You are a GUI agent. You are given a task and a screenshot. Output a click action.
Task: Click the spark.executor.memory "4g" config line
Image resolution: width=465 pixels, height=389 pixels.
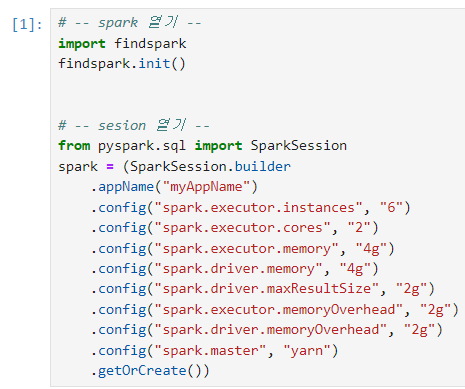[242, 248]
